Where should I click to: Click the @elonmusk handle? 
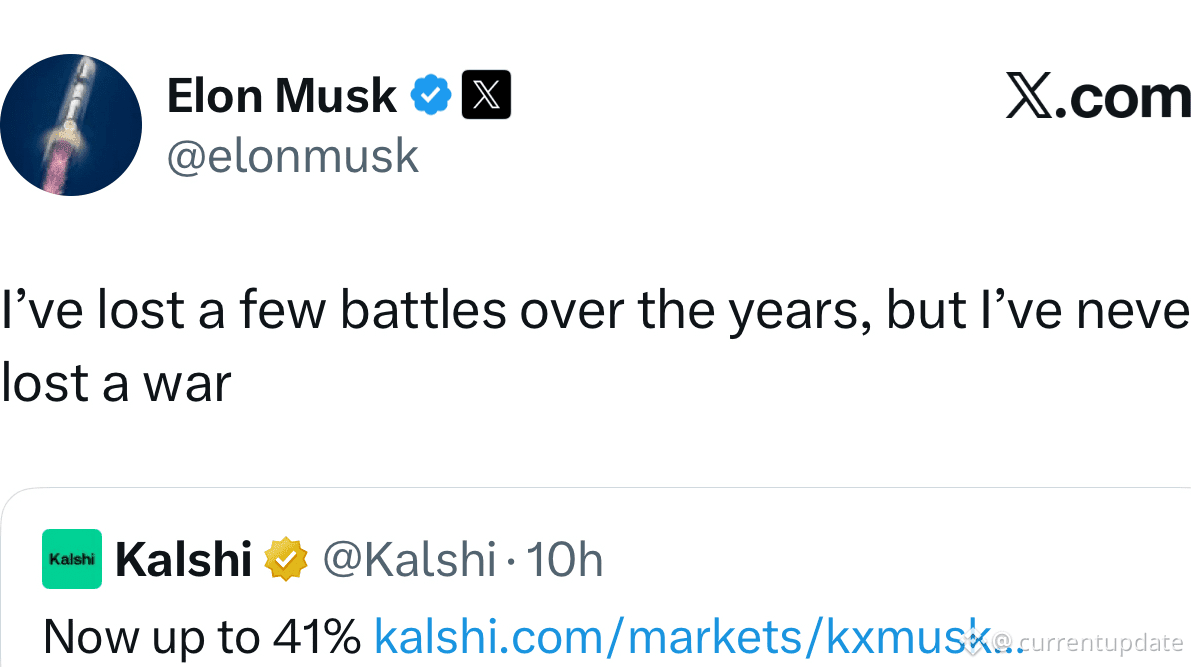point(293,156)
